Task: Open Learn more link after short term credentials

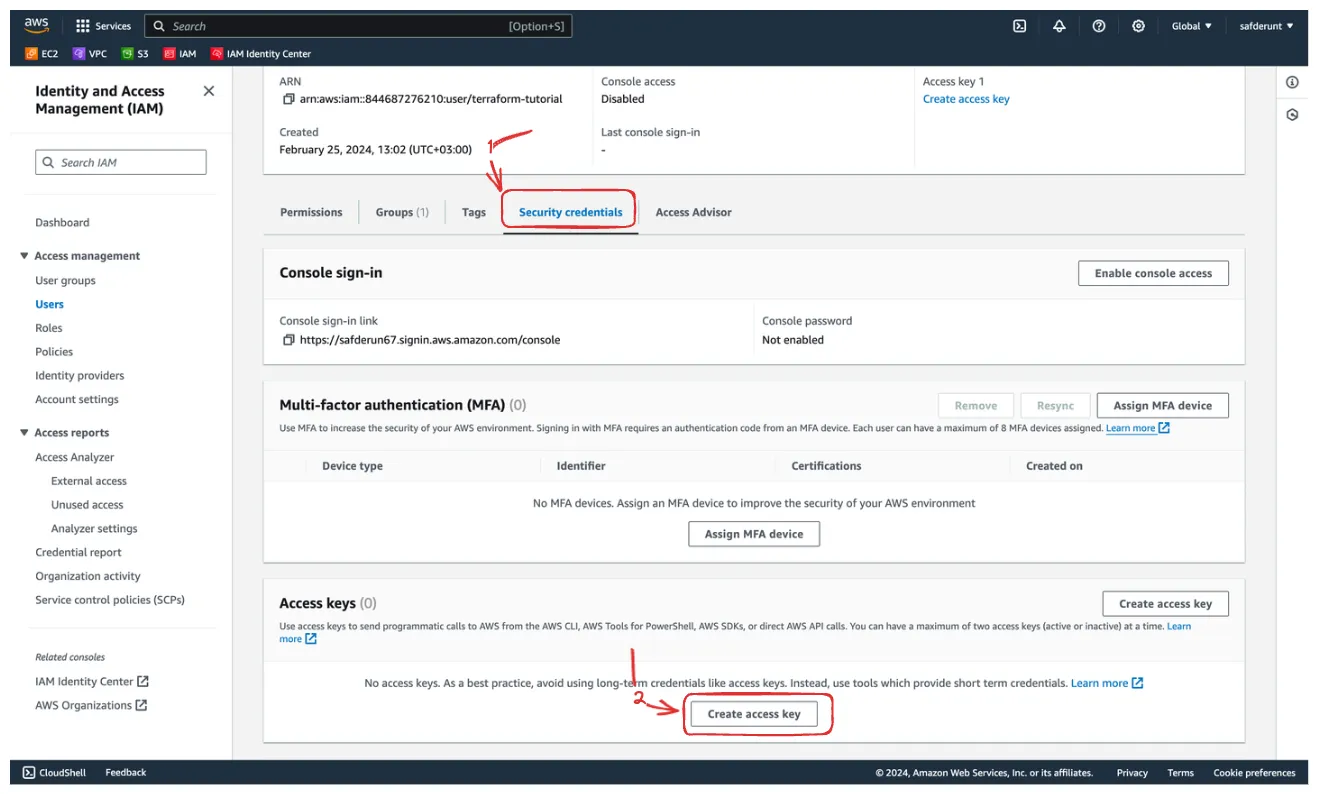Action: coord(1106,683)
